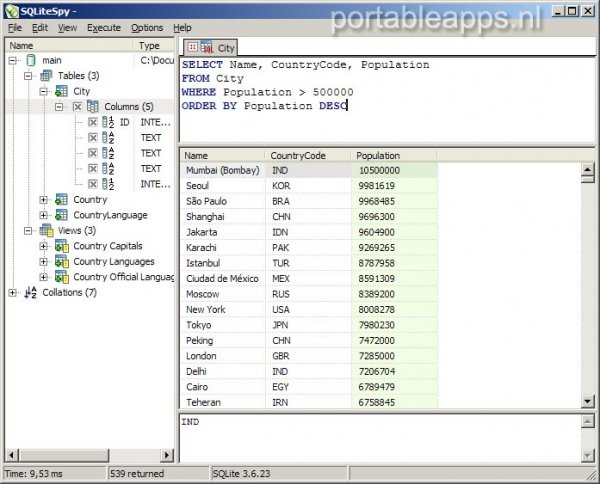Collapse the Tables (3) node
This screenshot has width=600, height=484.
[x=28, y=76]
